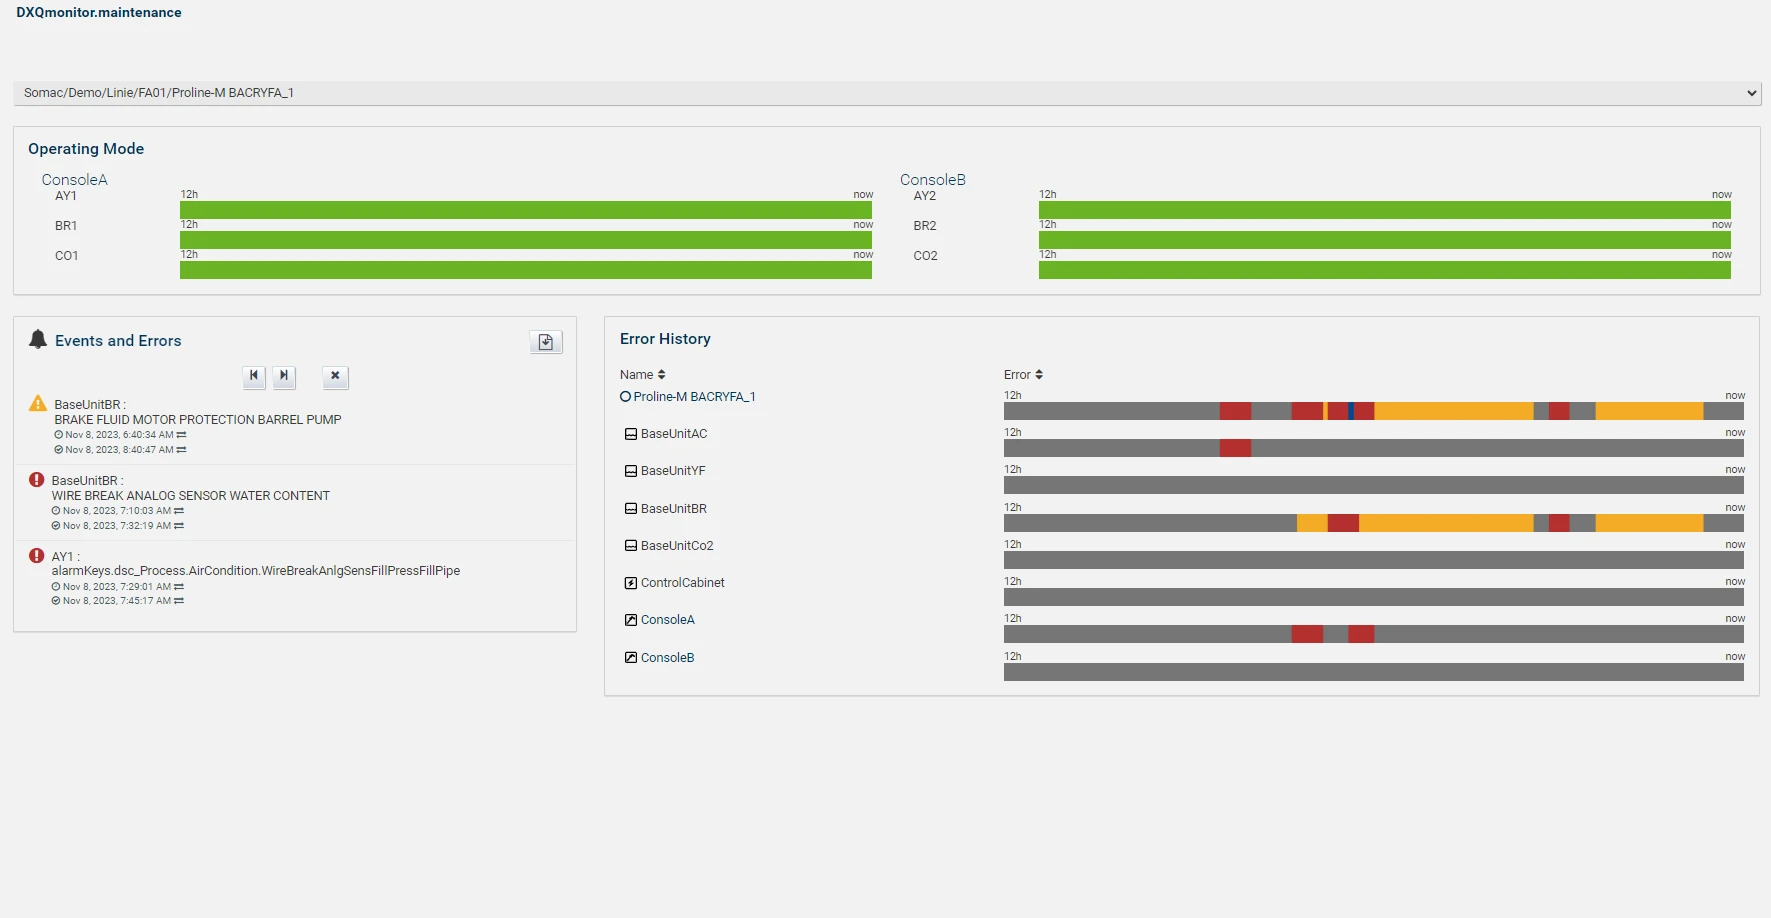Jump to first events page
Screen dimensions: 1771x918
click(254, 376)
